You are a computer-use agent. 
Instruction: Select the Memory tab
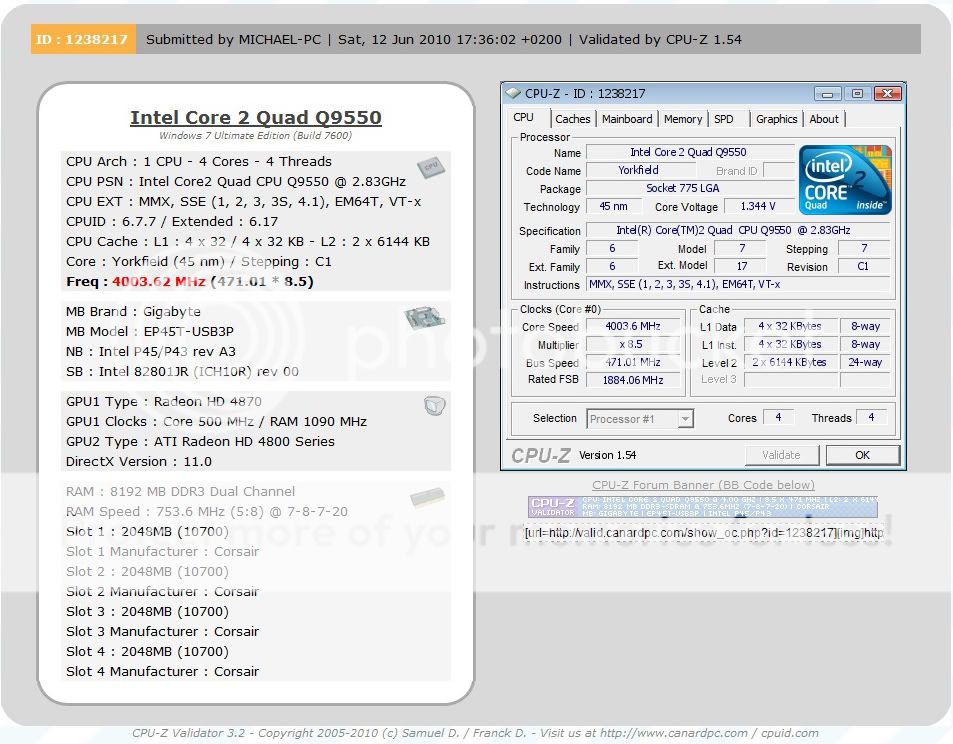click(x=683, y=119)
